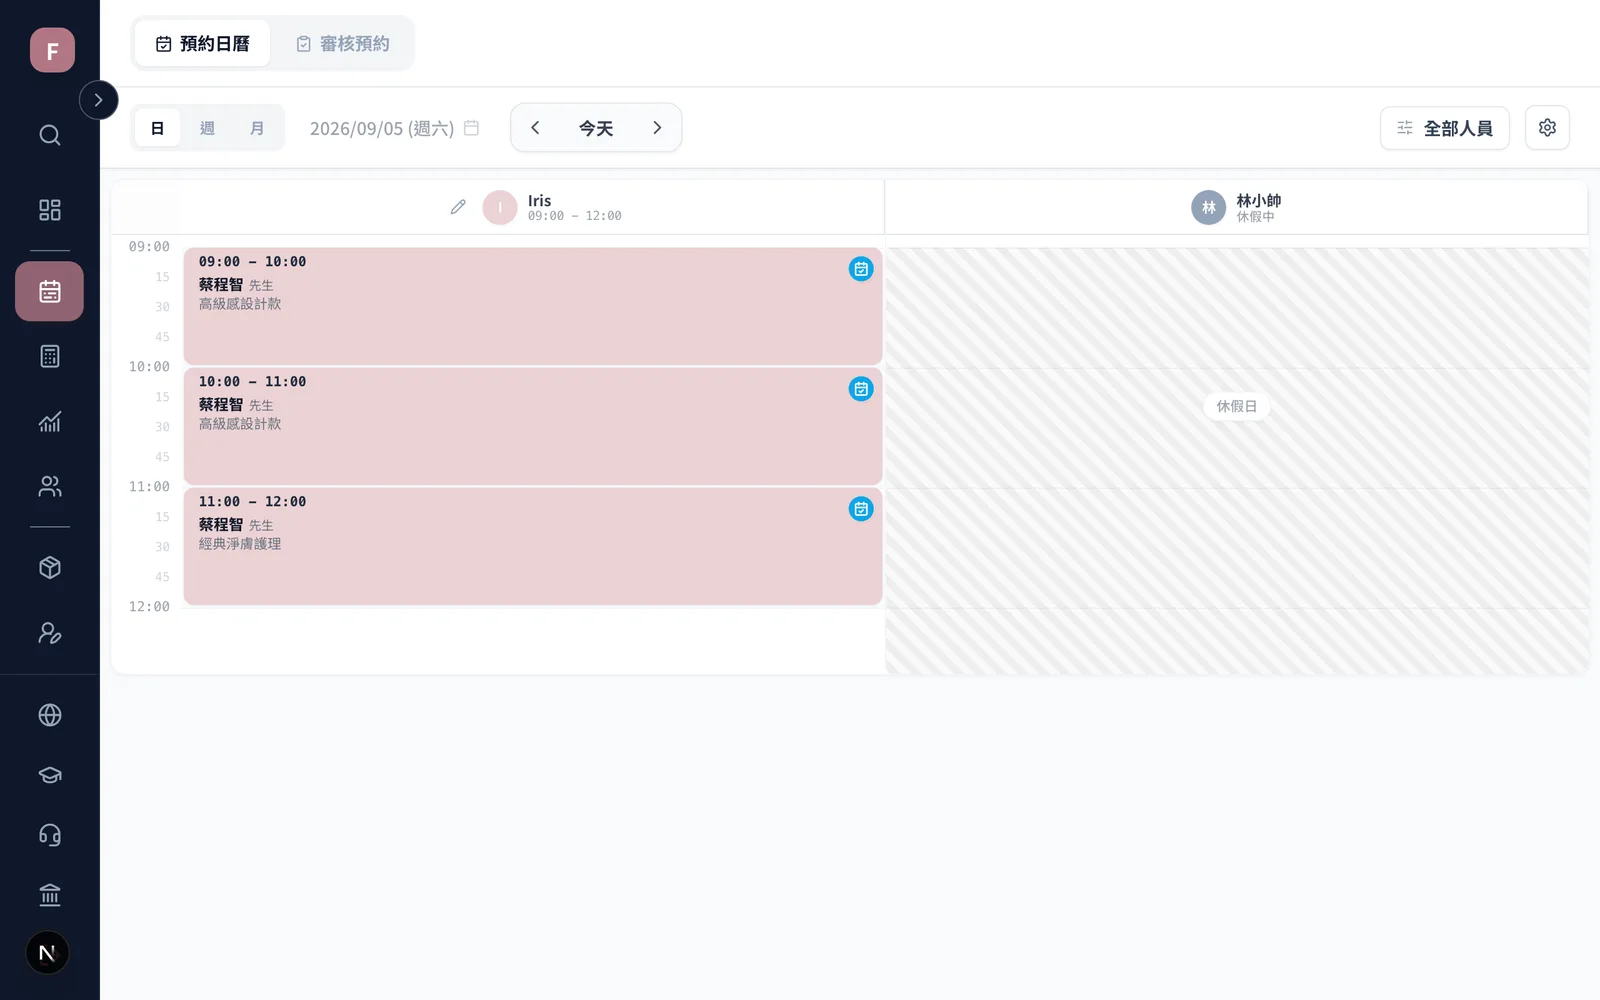Screen dimensions: 1600x1000
Task: Switch calendar to month view 月
Action: [257, 128]
